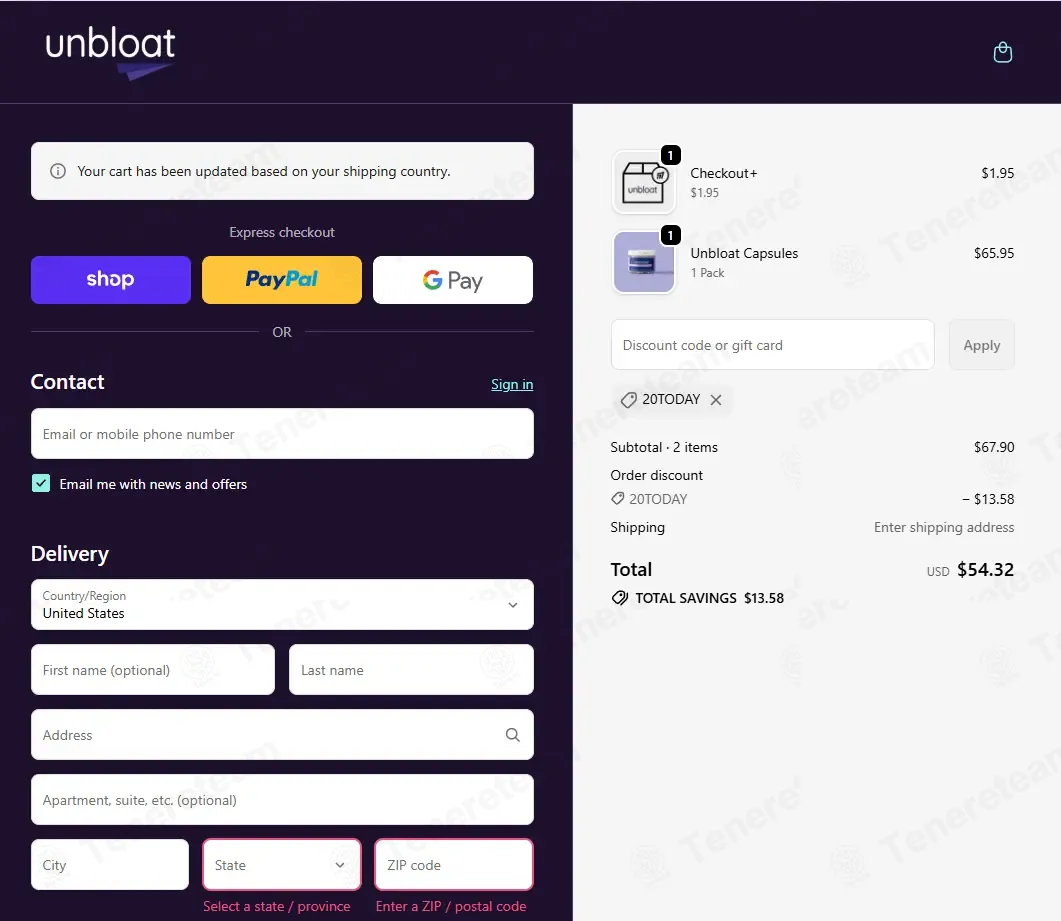This screenshot has height=921, width=1061.
Task: Focus the Apartment, suite, etc. field
Action: pos(282,800)
